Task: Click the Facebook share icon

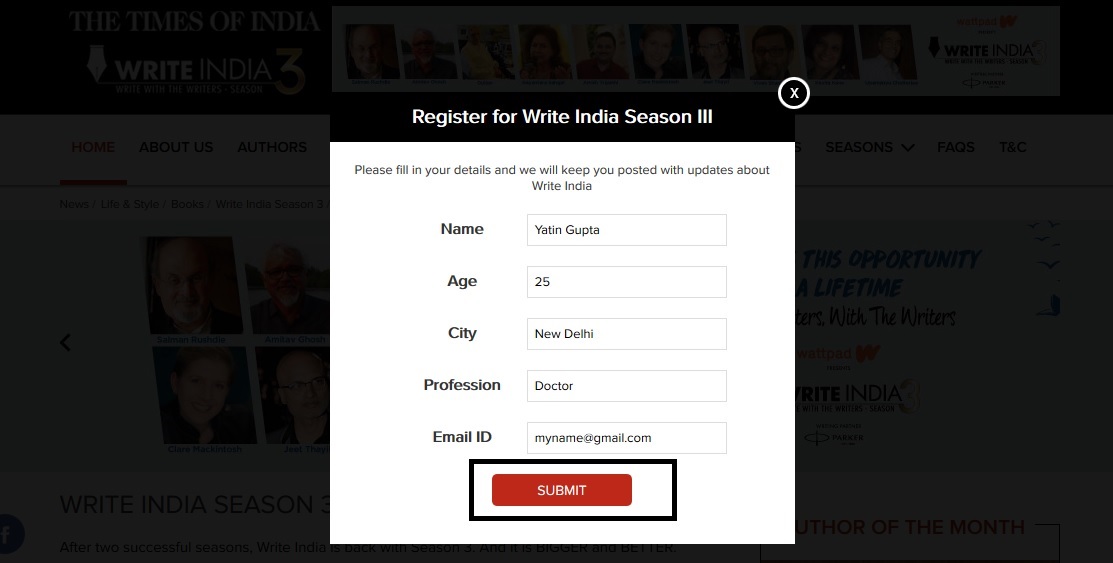Action: coord(8,534)
